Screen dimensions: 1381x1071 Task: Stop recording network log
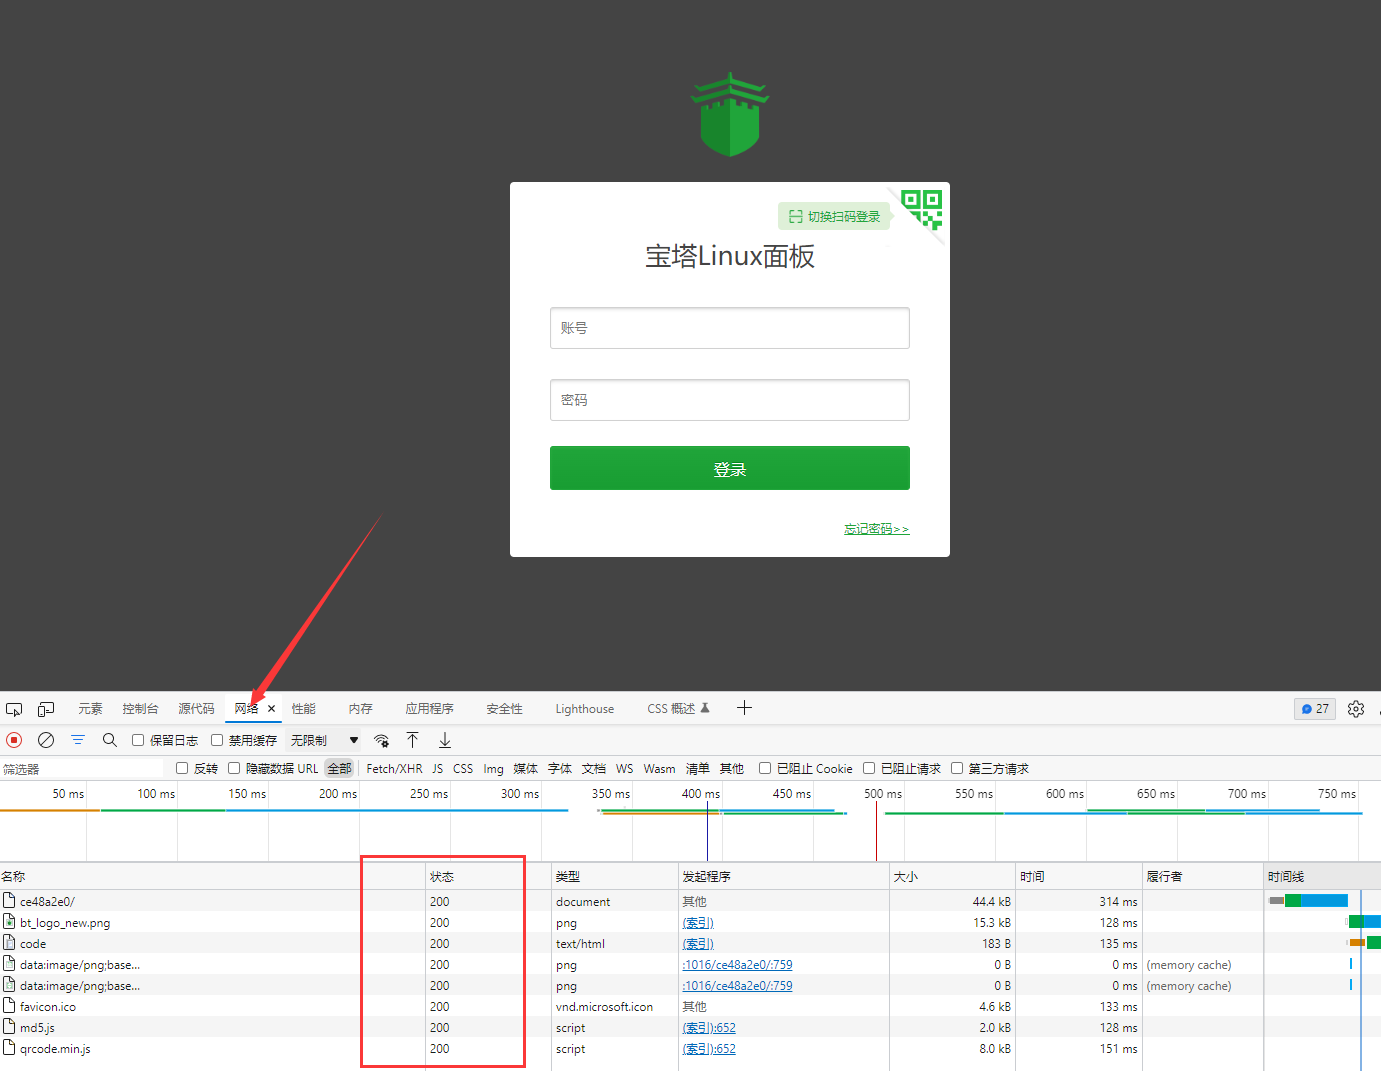pyautogui.click(x=14, y=740)
